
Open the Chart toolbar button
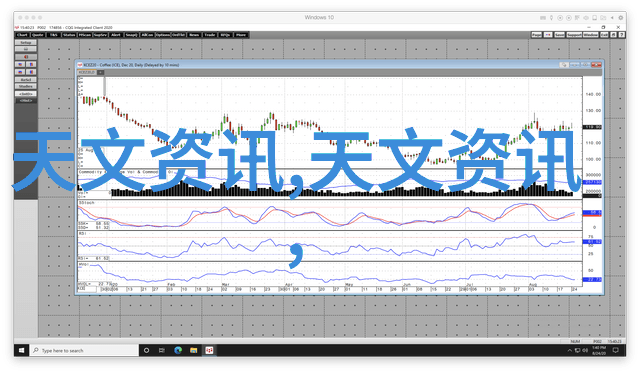pos(22,35)
